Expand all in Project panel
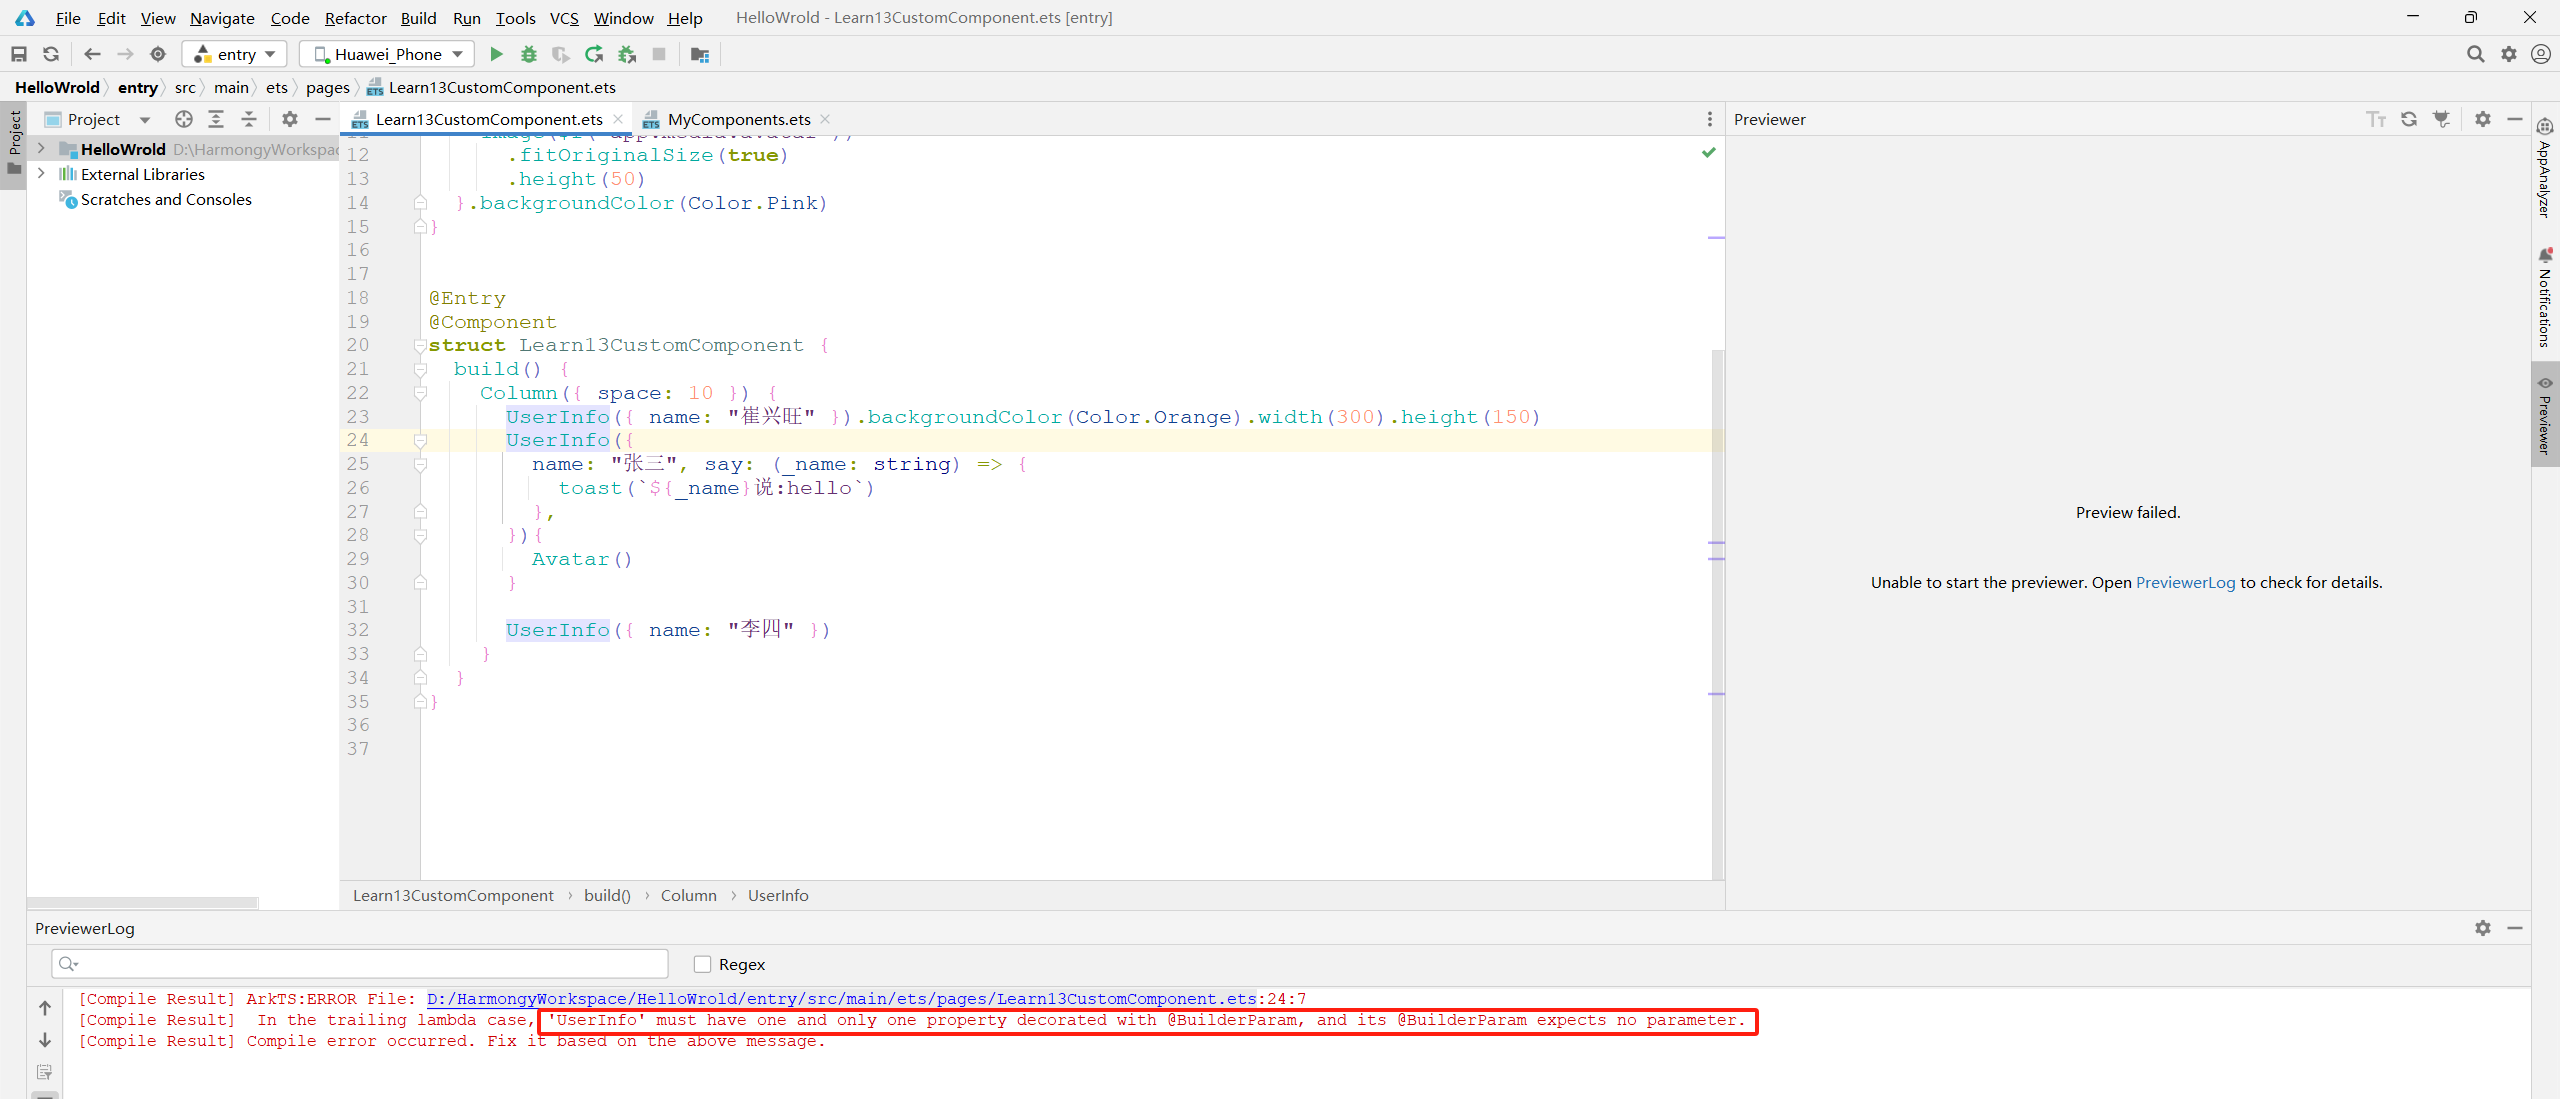The height and width of the screenshot is (1099, 2560). coord(216,119)
